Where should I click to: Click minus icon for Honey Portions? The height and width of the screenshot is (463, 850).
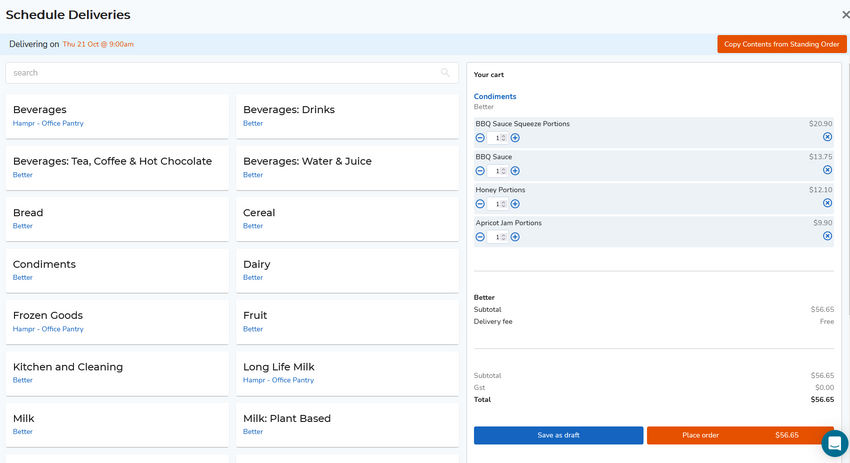pyautogui.click(x=480, y=204)
